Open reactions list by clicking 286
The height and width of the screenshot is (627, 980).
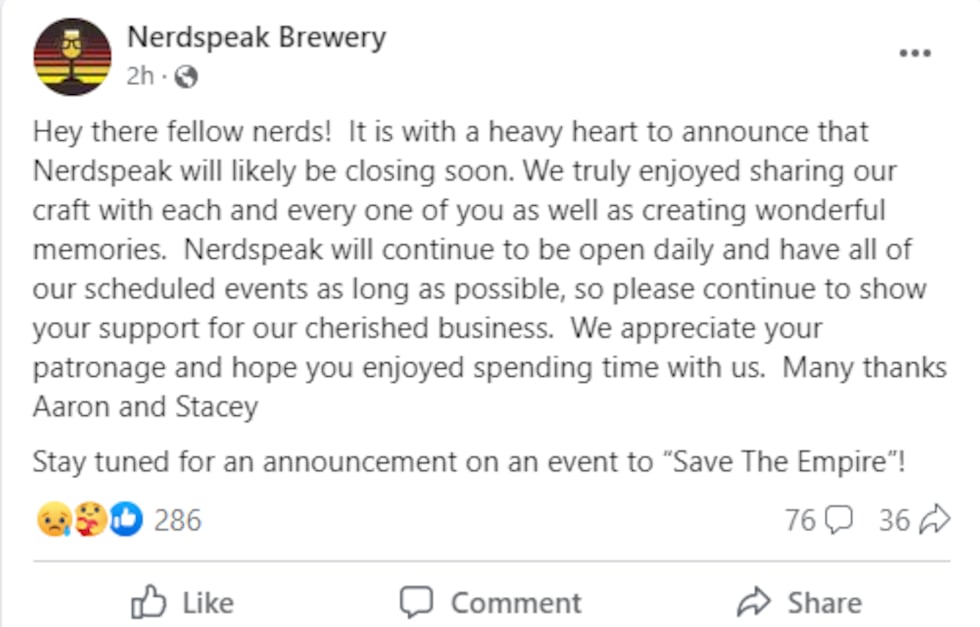176,520
